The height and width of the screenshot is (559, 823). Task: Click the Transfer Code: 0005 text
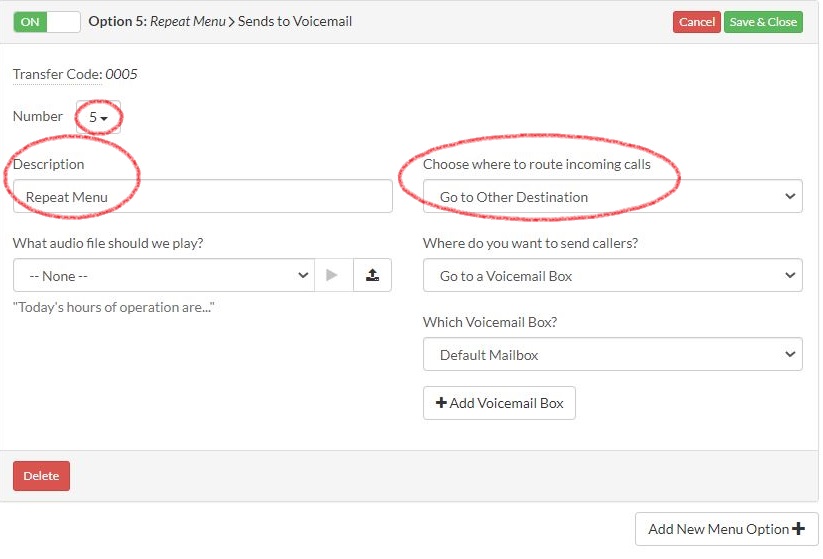click(75, 74)
